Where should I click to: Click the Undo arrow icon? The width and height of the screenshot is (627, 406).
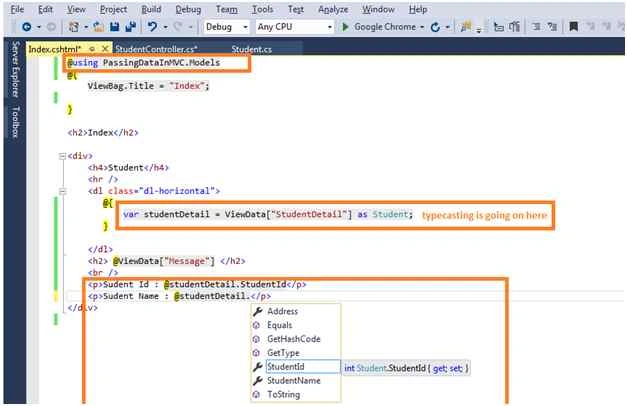pyautogui.click(x=152, y=27)
